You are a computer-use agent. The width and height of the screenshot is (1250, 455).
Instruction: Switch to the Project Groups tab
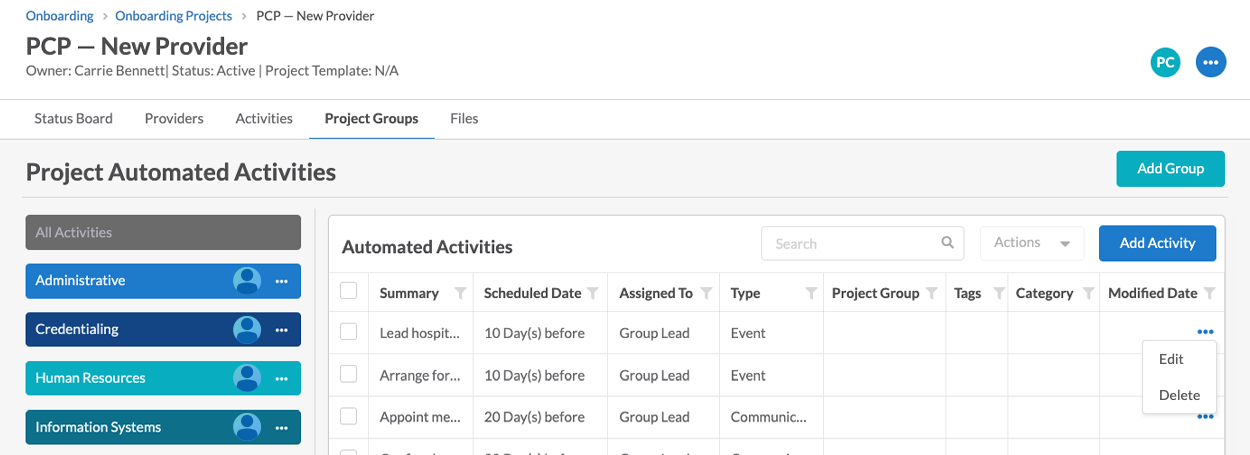click(371, 118)
